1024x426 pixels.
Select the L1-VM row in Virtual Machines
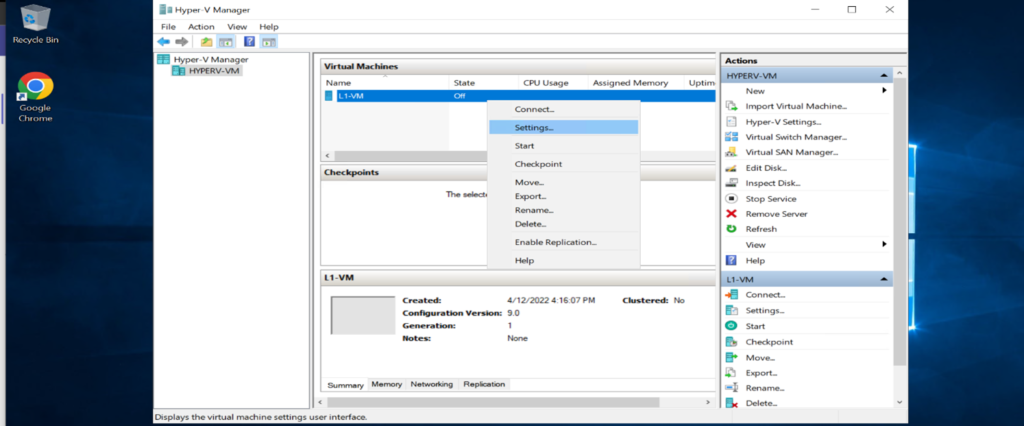coord(519,96)
